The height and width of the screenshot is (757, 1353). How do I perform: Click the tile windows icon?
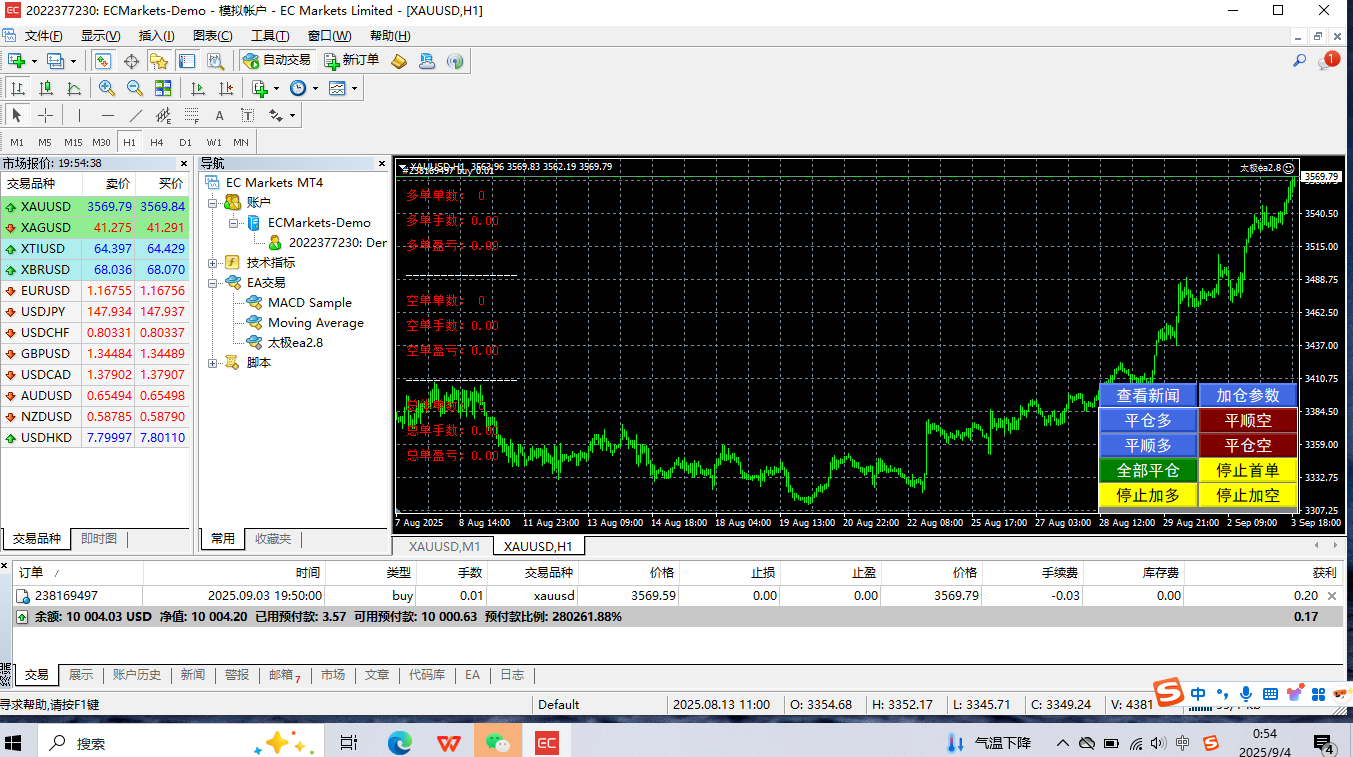point(163,88)
